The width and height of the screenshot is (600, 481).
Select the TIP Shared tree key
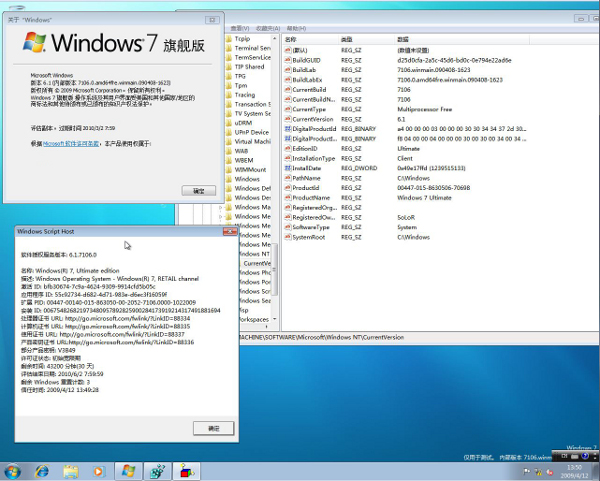click(249, 67)
